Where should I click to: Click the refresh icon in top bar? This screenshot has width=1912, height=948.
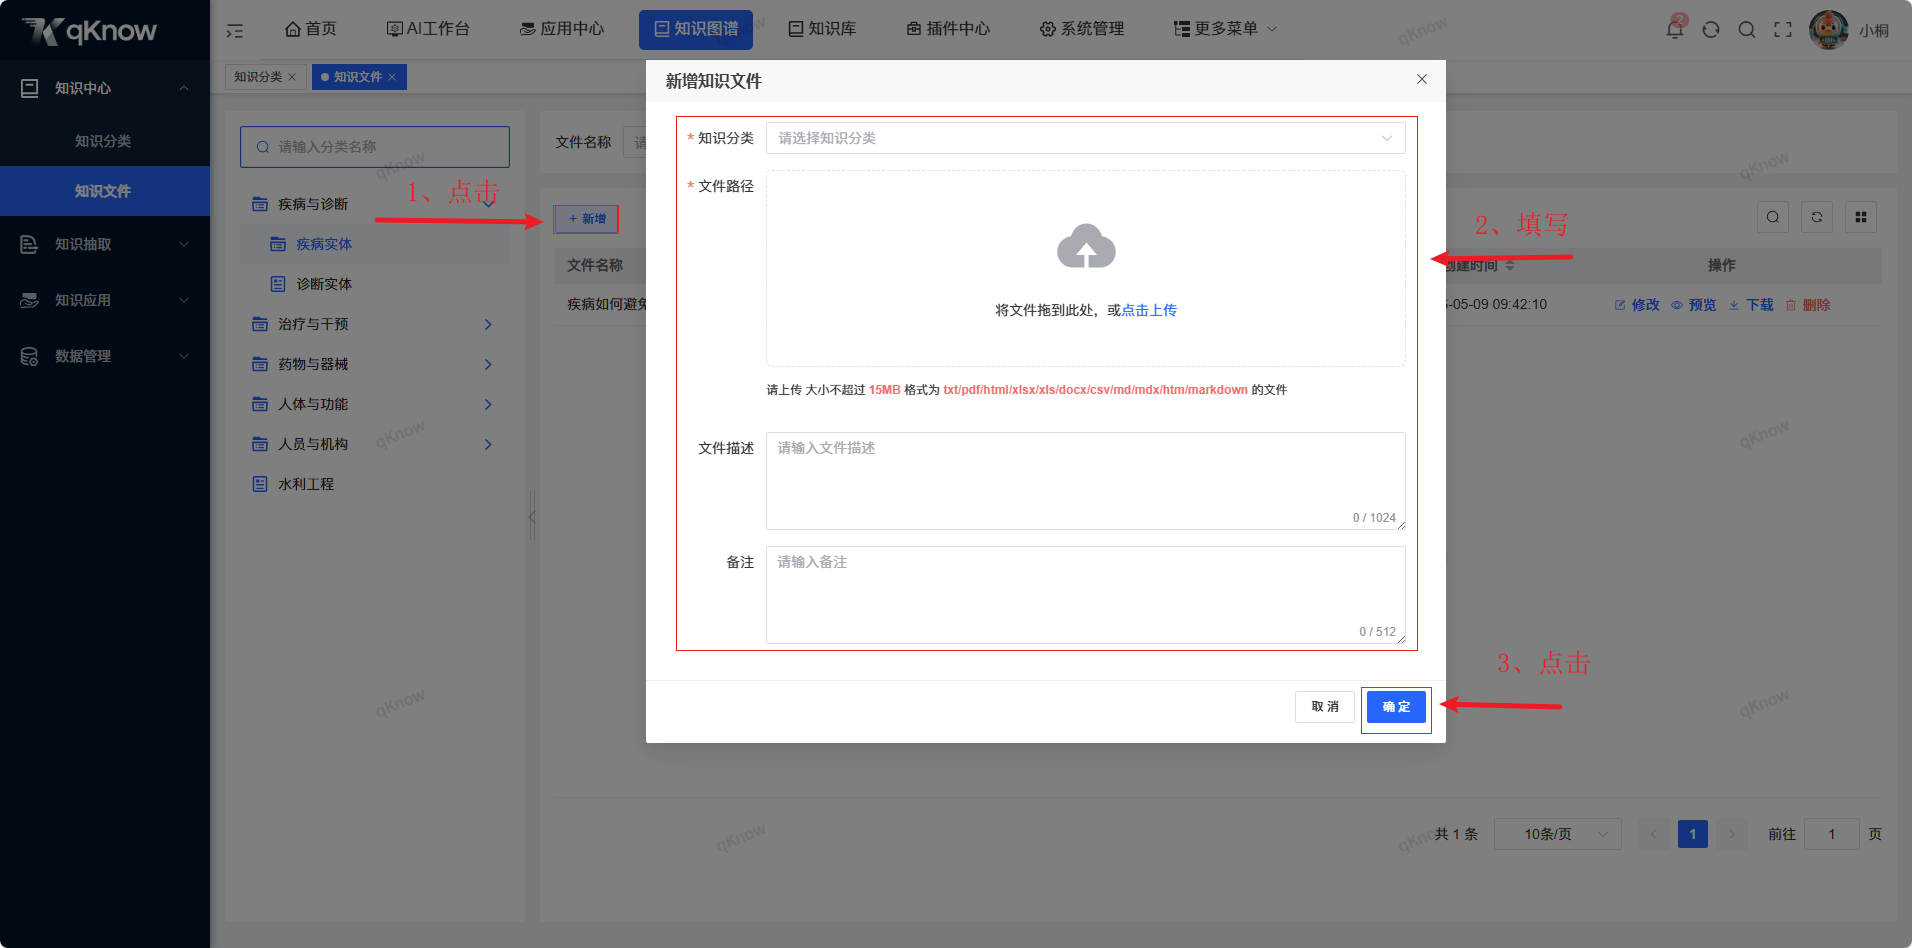pos(1711,29)
